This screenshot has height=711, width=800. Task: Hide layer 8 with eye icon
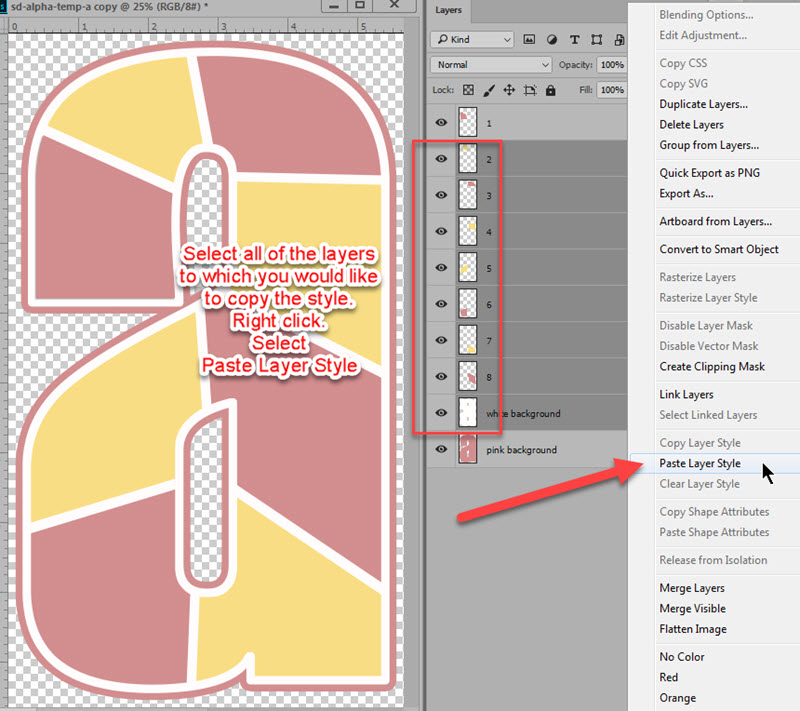click(x=441, y=376)
